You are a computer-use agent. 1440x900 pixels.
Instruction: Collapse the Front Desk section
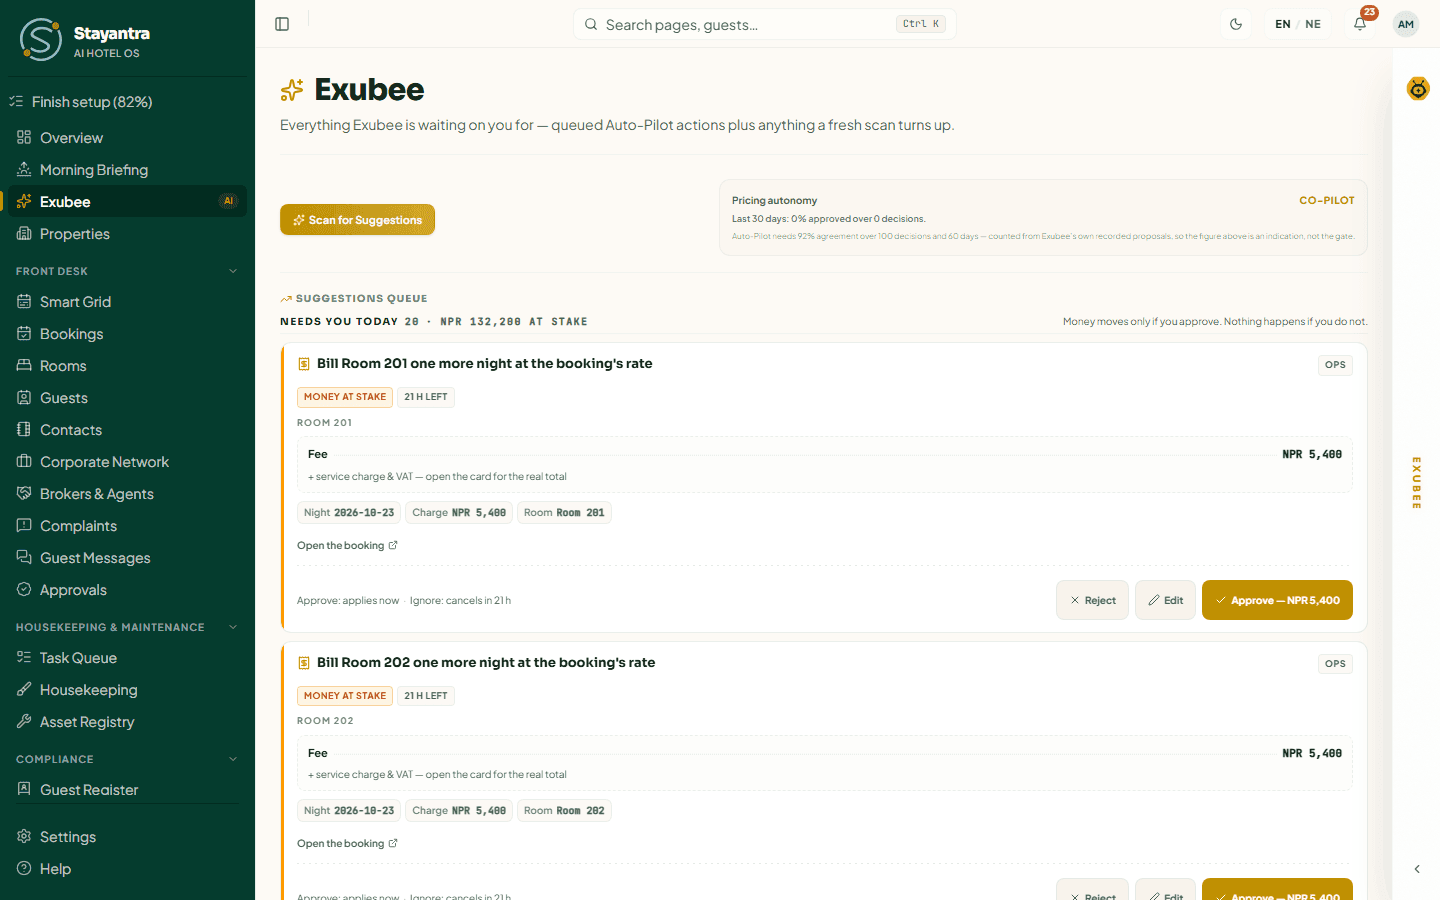(233, 271)
